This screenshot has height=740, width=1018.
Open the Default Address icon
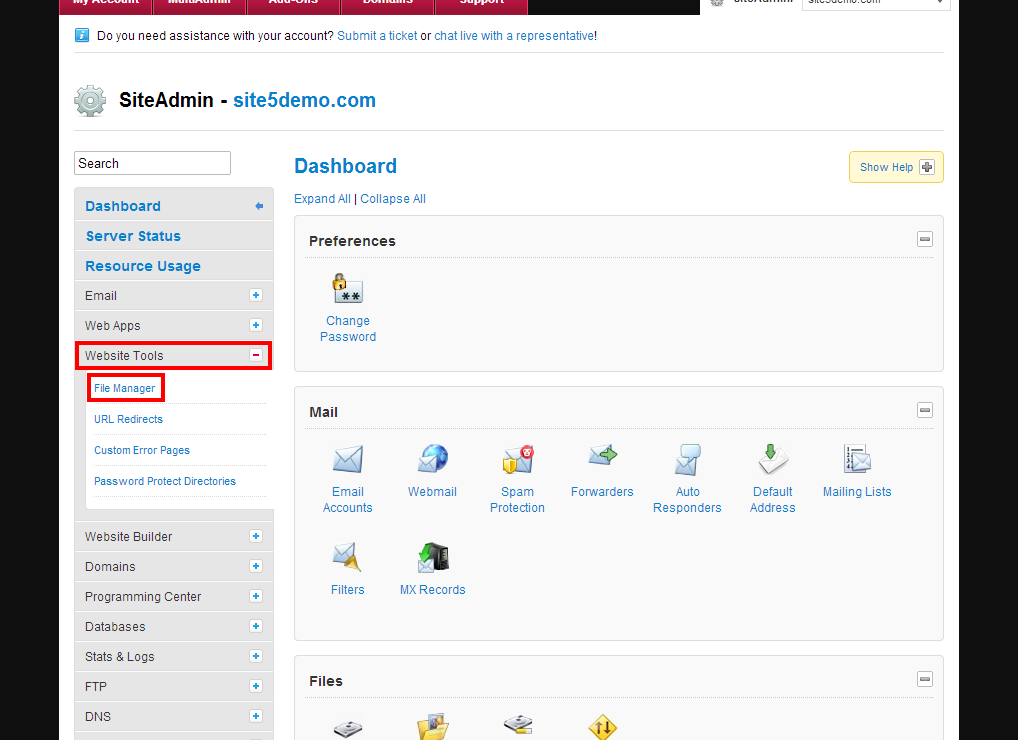point(773,459)
